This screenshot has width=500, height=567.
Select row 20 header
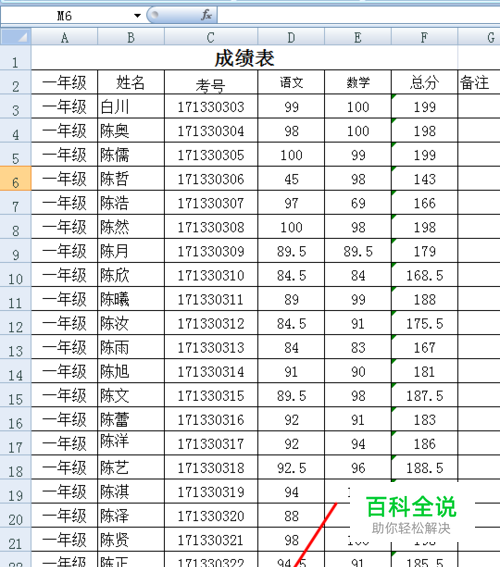click(x=16, y=515)
